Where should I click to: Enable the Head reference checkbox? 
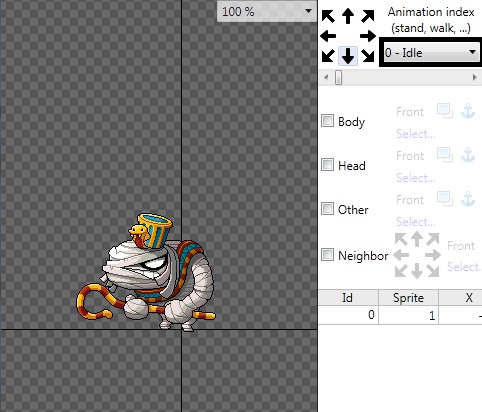[327, 165]
